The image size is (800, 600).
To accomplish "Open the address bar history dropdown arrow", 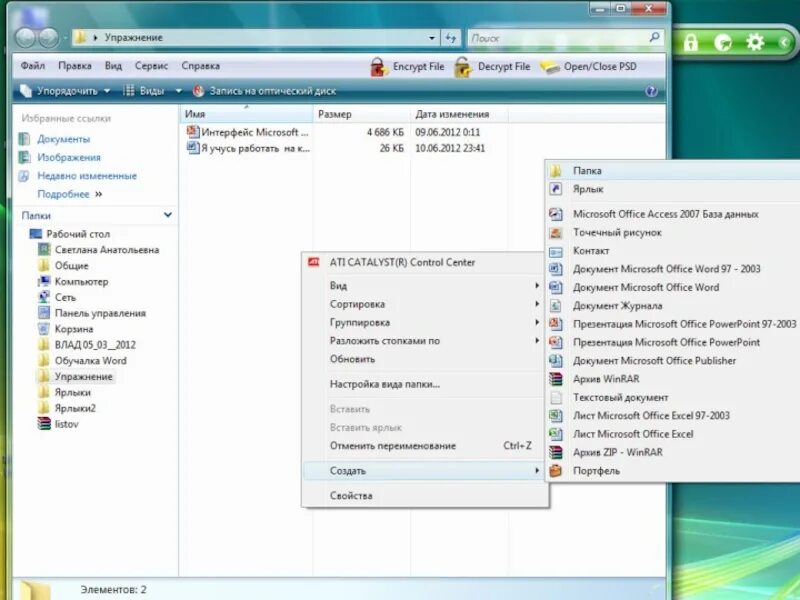I will pyautogui.click(x=432, y=38).
